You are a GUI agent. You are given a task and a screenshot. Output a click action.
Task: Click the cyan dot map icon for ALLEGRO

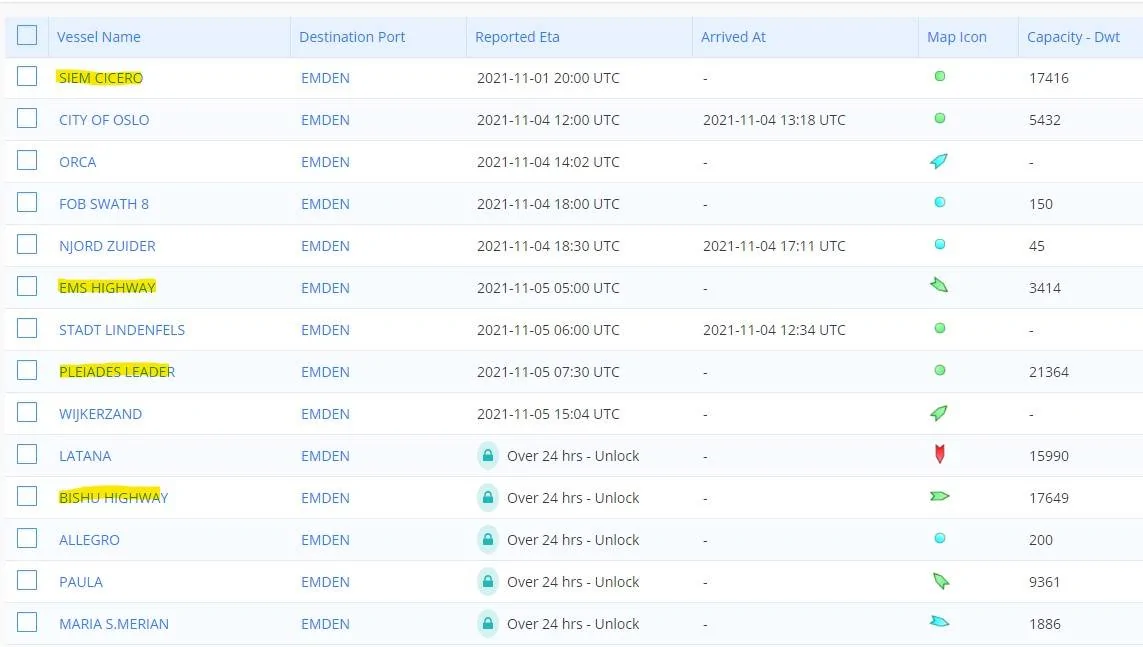pyautogui.click(x=940, y=538)
